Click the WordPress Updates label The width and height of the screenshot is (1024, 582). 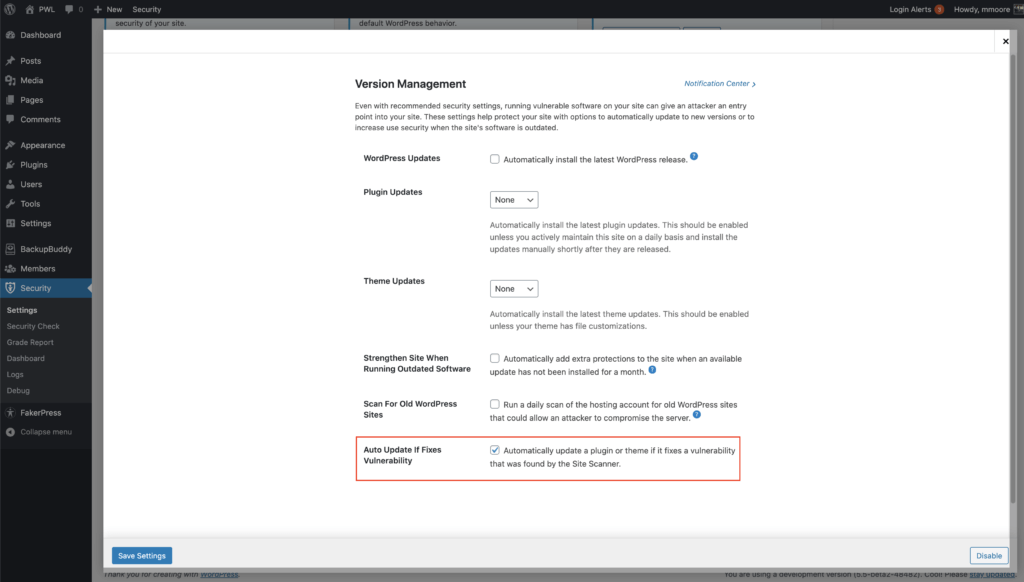pos(402,158)
